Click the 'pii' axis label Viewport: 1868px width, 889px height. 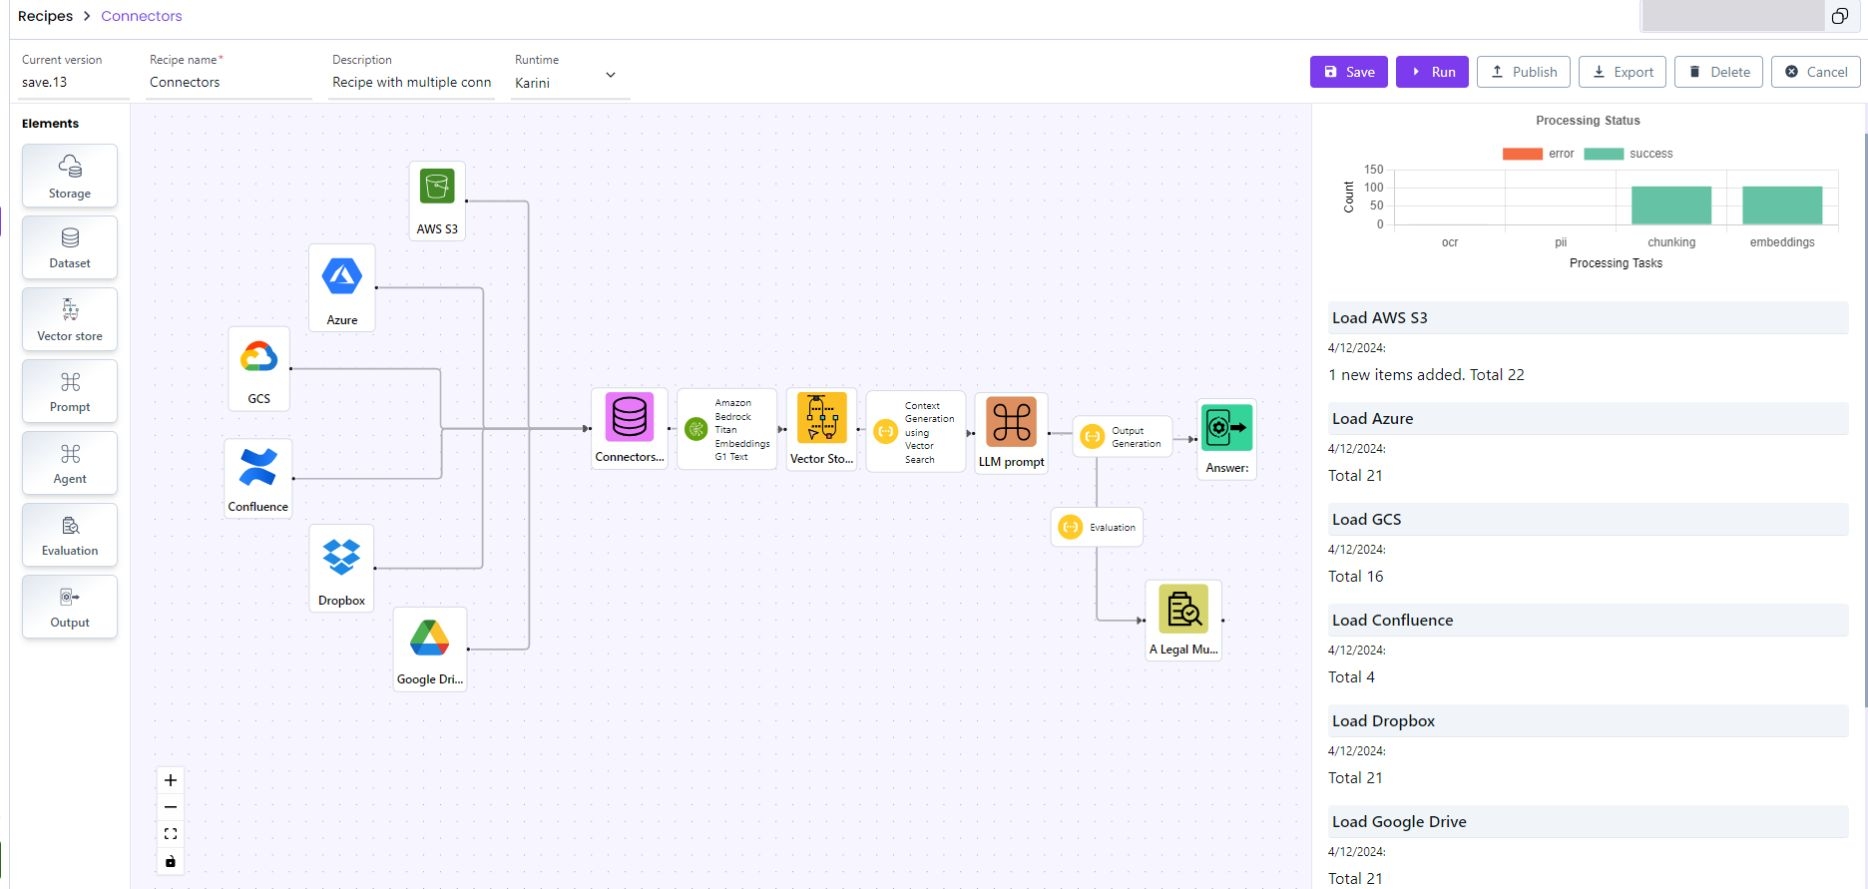point(1561,242)
